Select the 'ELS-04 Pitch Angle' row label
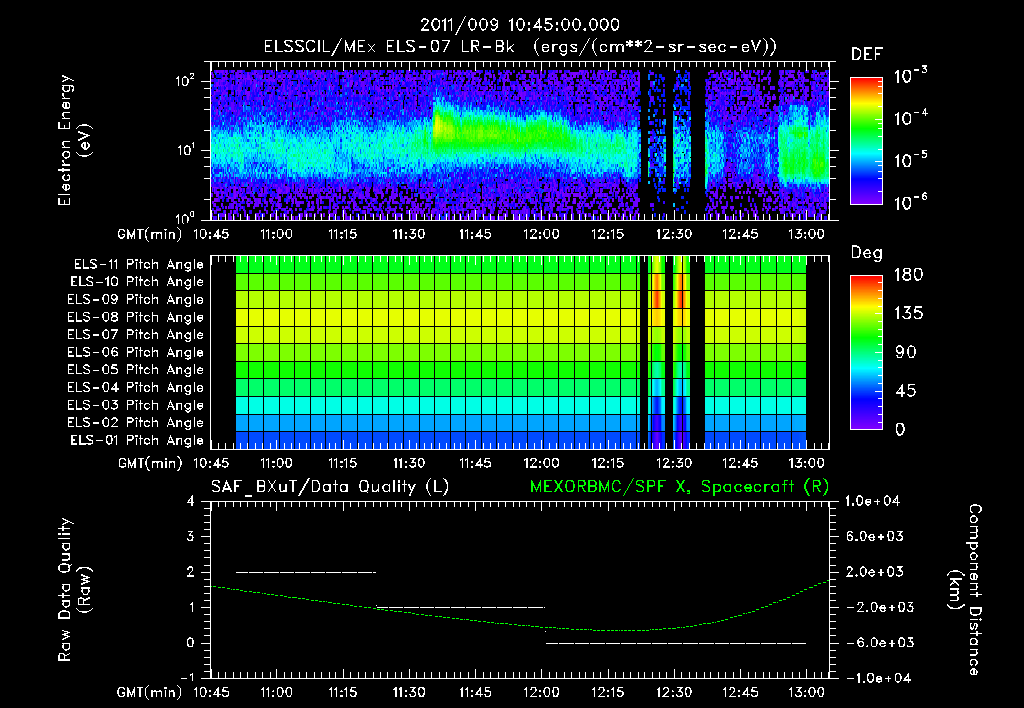The image size is (1024, 708). pos(136,387)
